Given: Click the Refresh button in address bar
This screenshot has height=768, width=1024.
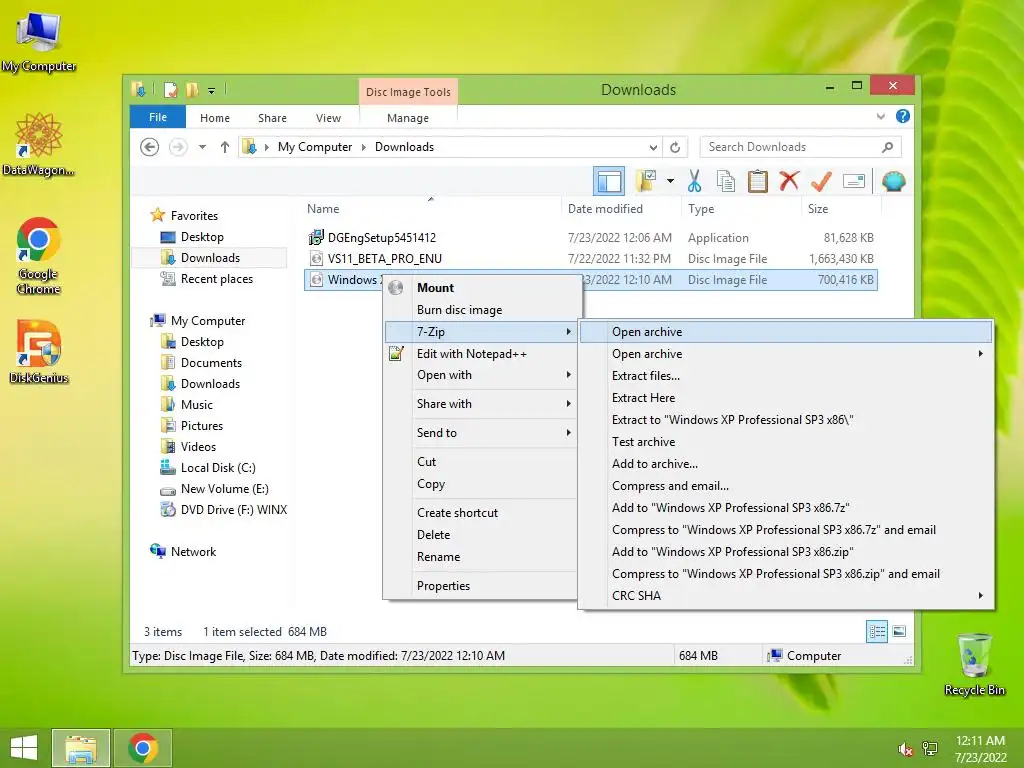Looking at the screenshot, I should coord(675,147).
